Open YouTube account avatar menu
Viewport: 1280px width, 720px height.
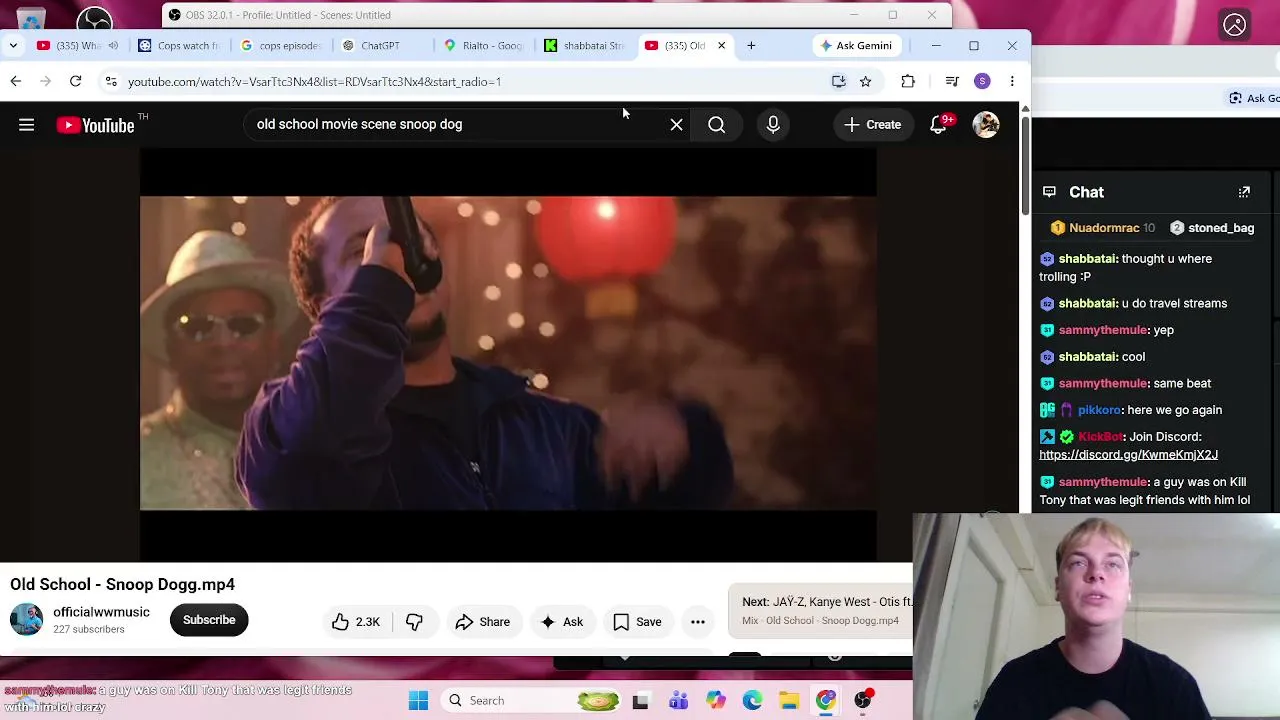[x=986, y=125]
